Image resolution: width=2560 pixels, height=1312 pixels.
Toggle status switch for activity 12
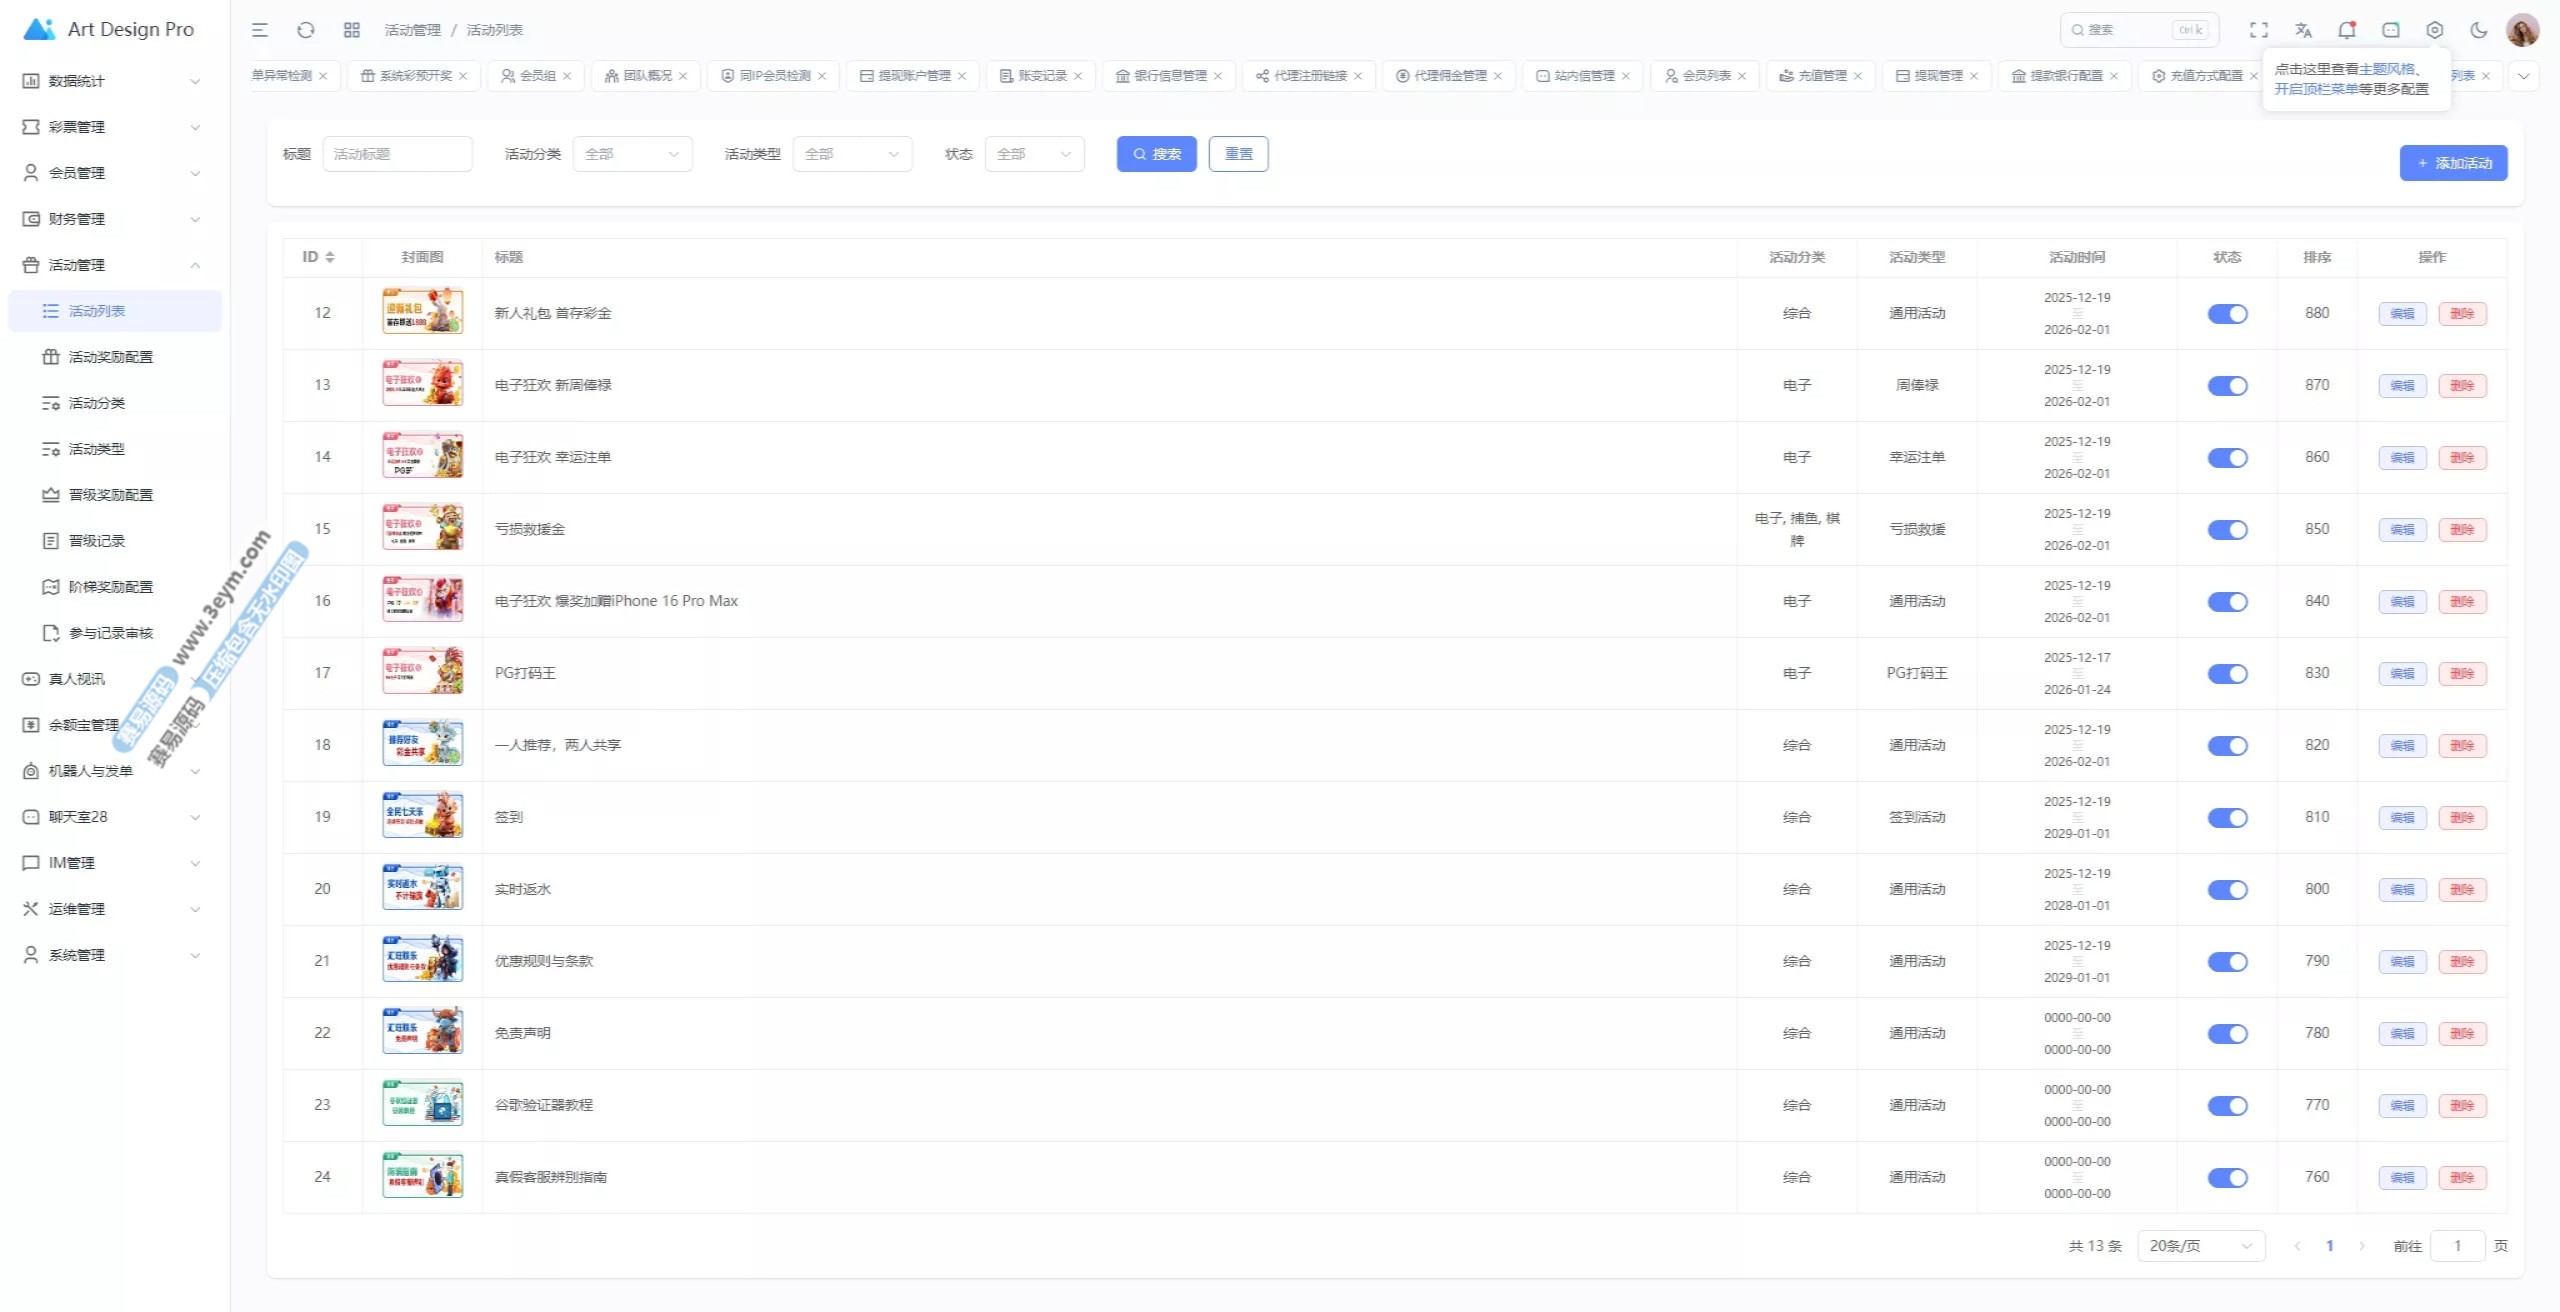point(2227,314)
